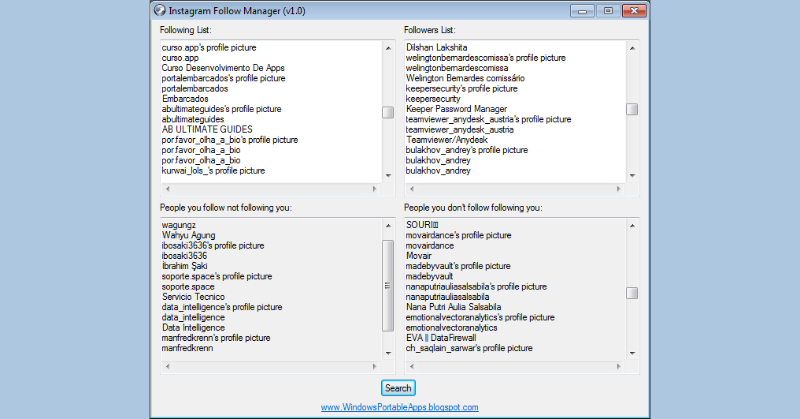Click the don't-follow list horizontal left arrow

pos(412,366)
